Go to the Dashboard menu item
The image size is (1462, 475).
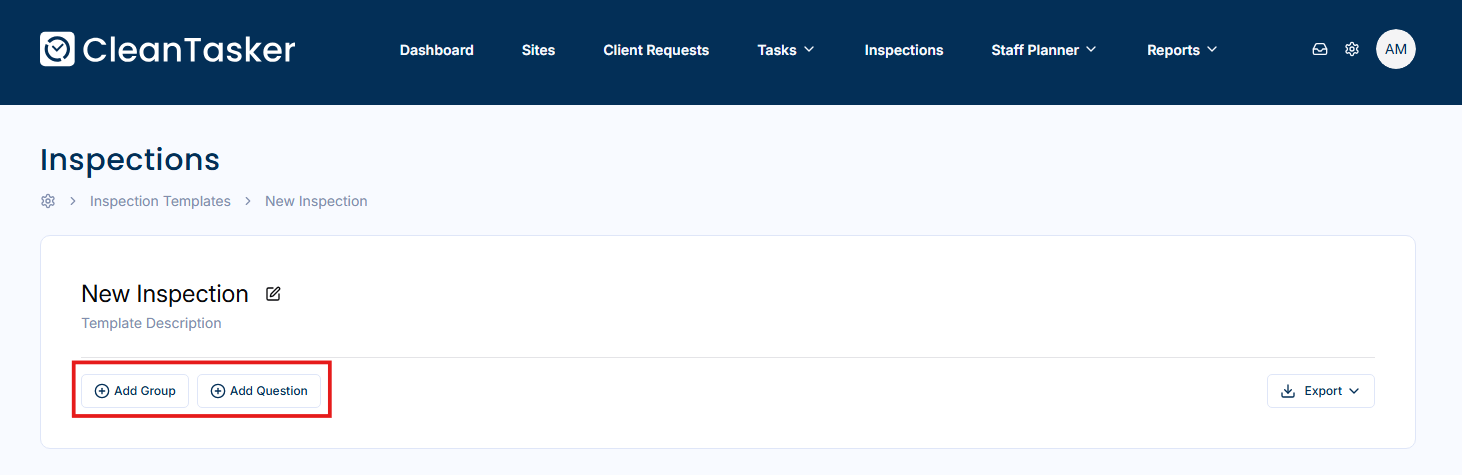437,50
